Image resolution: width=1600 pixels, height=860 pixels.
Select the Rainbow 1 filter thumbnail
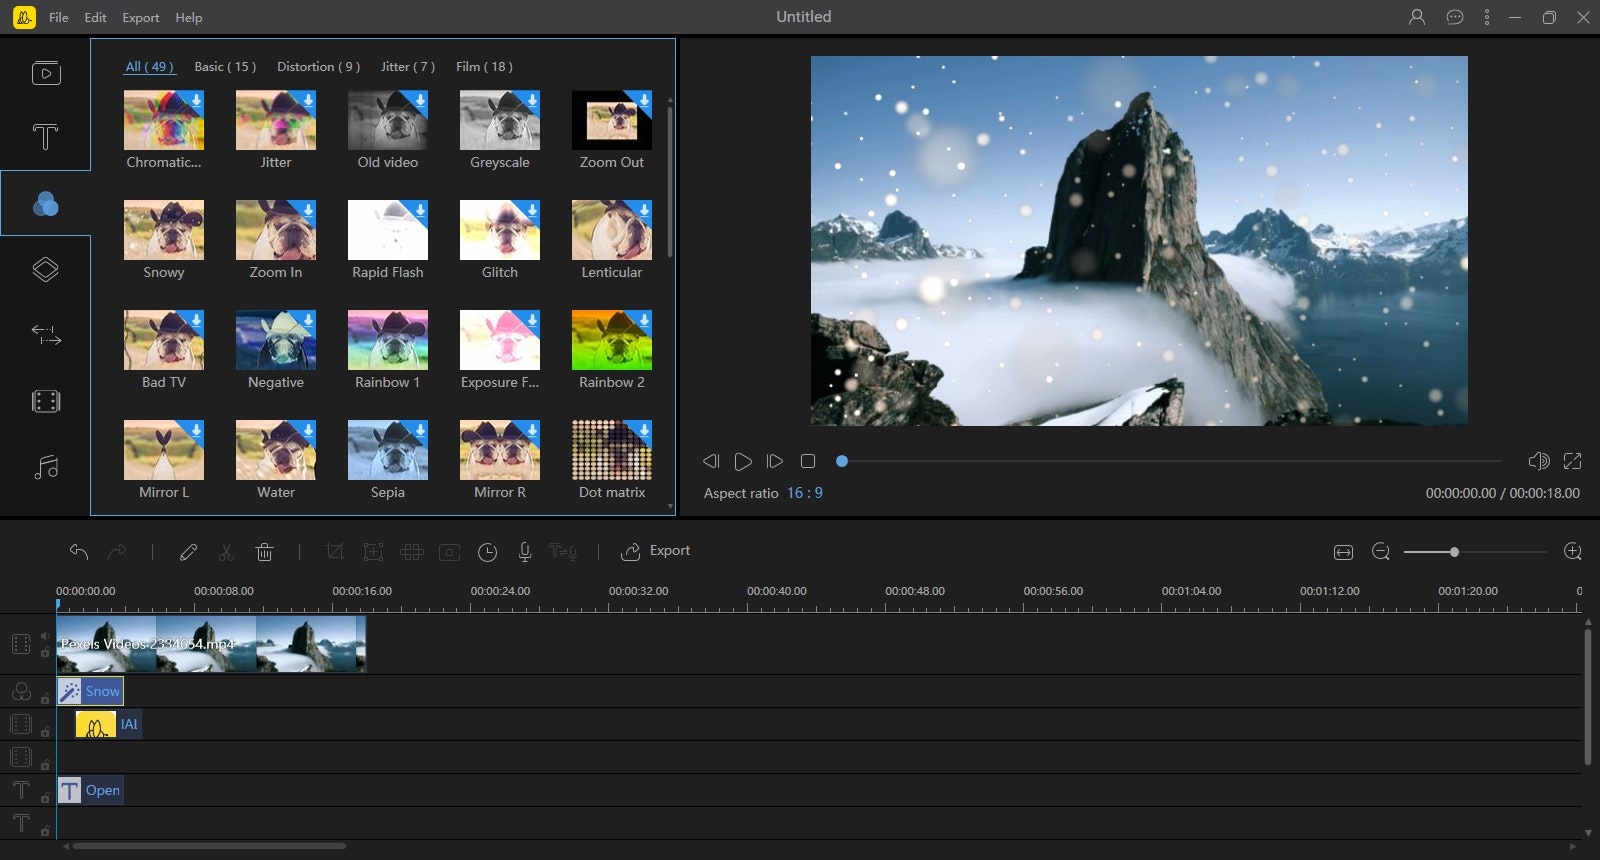[387, 340]
